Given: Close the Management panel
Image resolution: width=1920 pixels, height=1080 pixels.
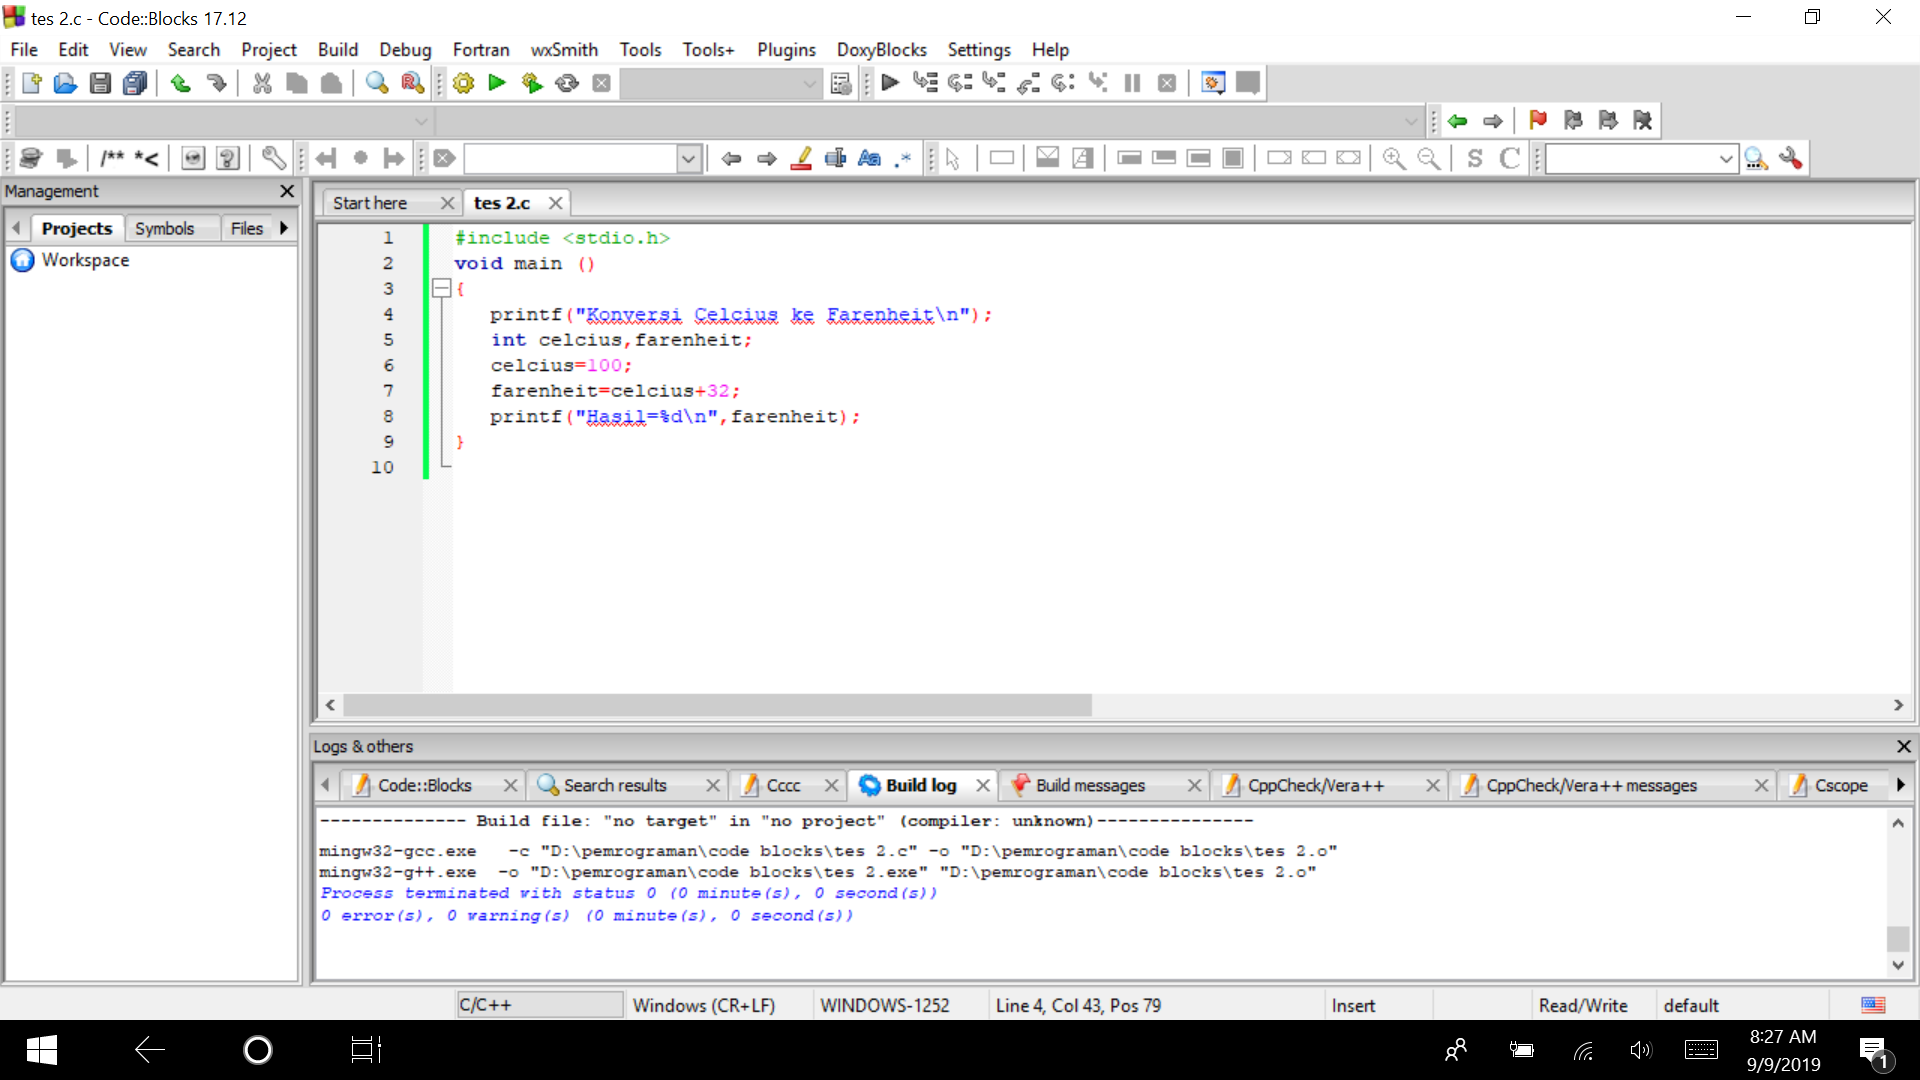Looking at the screenshot, I should [287, 190].
